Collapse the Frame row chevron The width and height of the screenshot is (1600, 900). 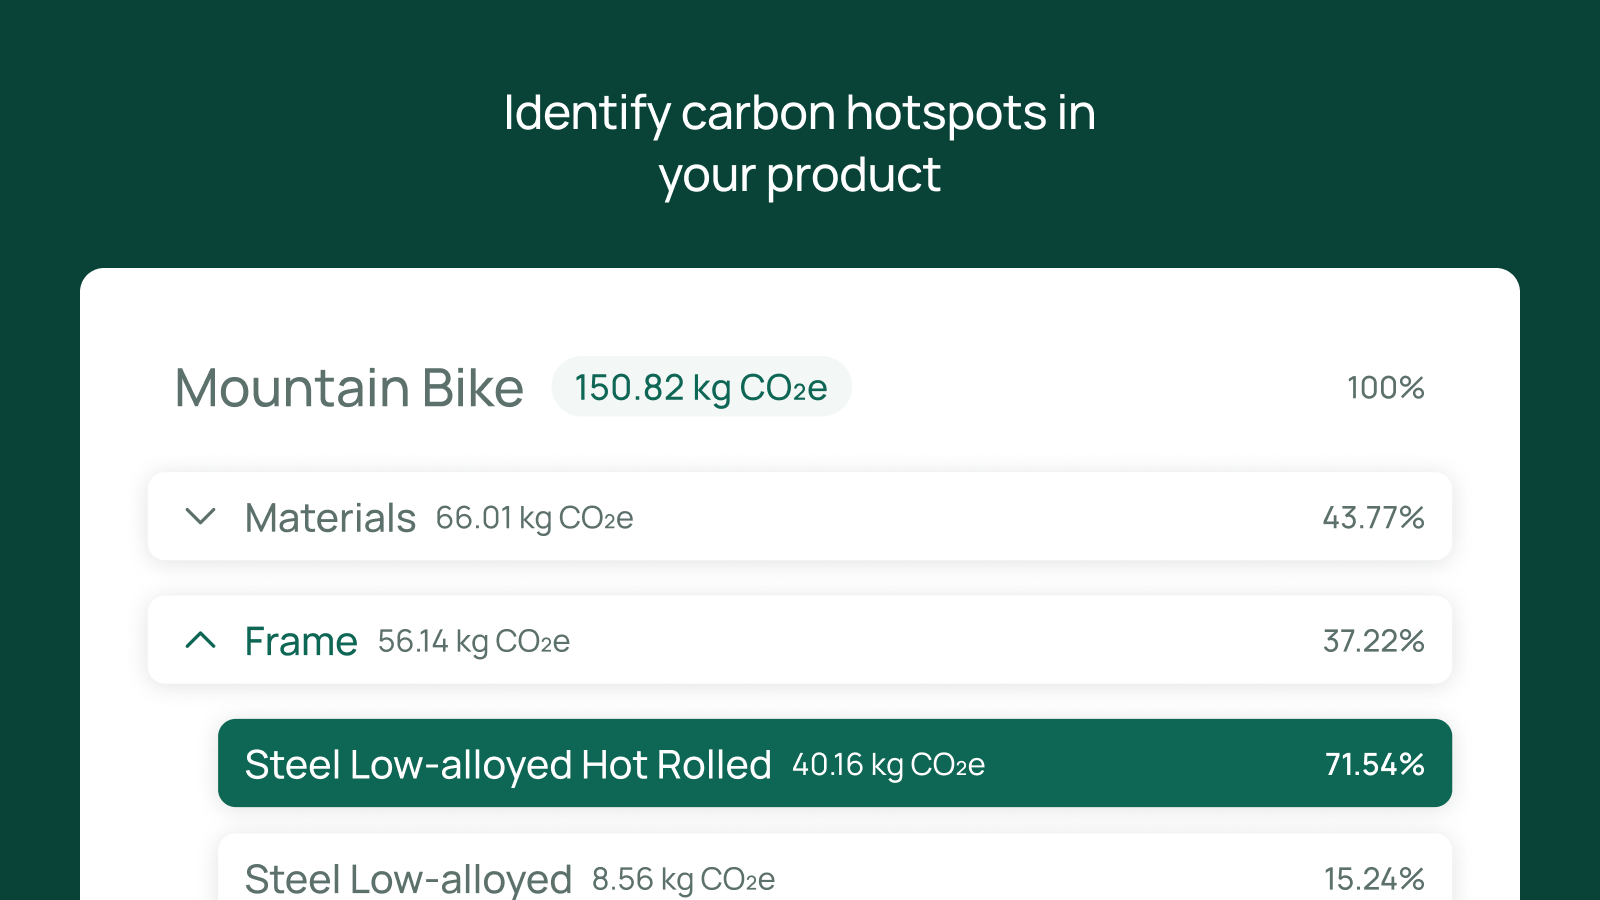(x=201, y=640)
